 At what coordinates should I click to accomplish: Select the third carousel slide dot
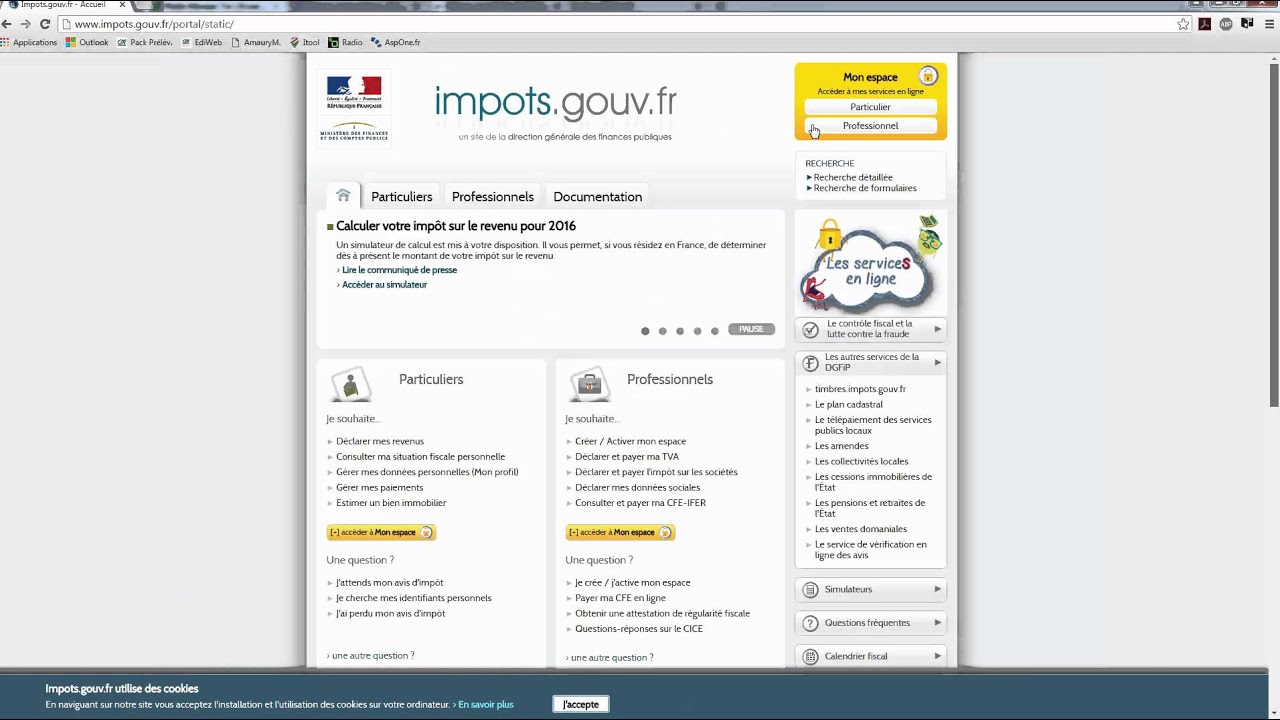click(x=680, y=331)
